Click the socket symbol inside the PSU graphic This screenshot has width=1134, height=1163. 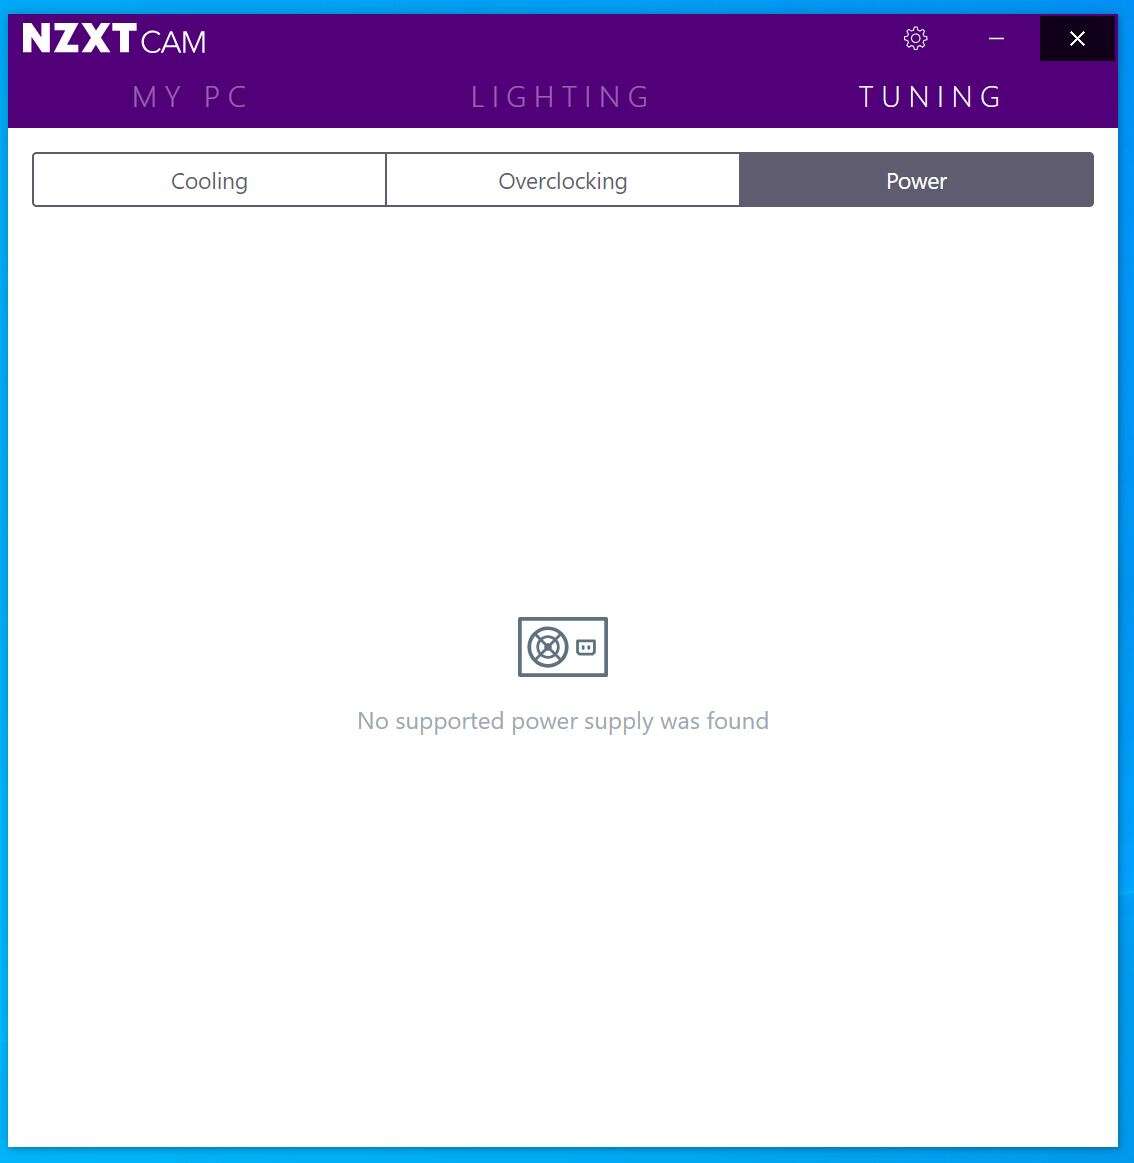(x=586, y=648)
